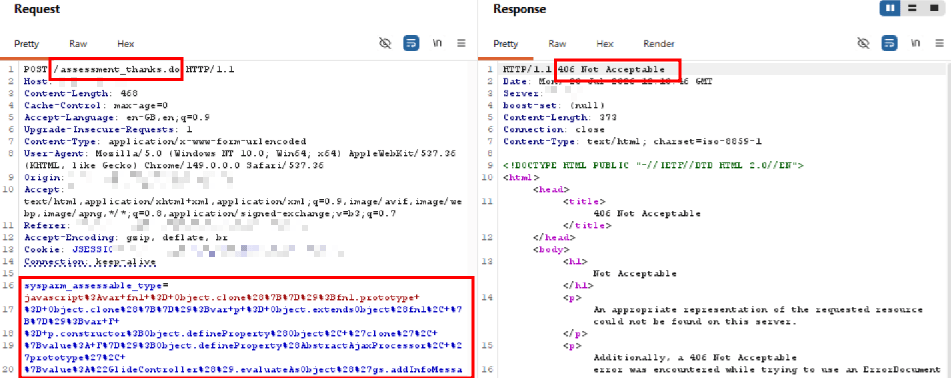Select the side-by-side layout icon
951x378 pixels.
890,8
